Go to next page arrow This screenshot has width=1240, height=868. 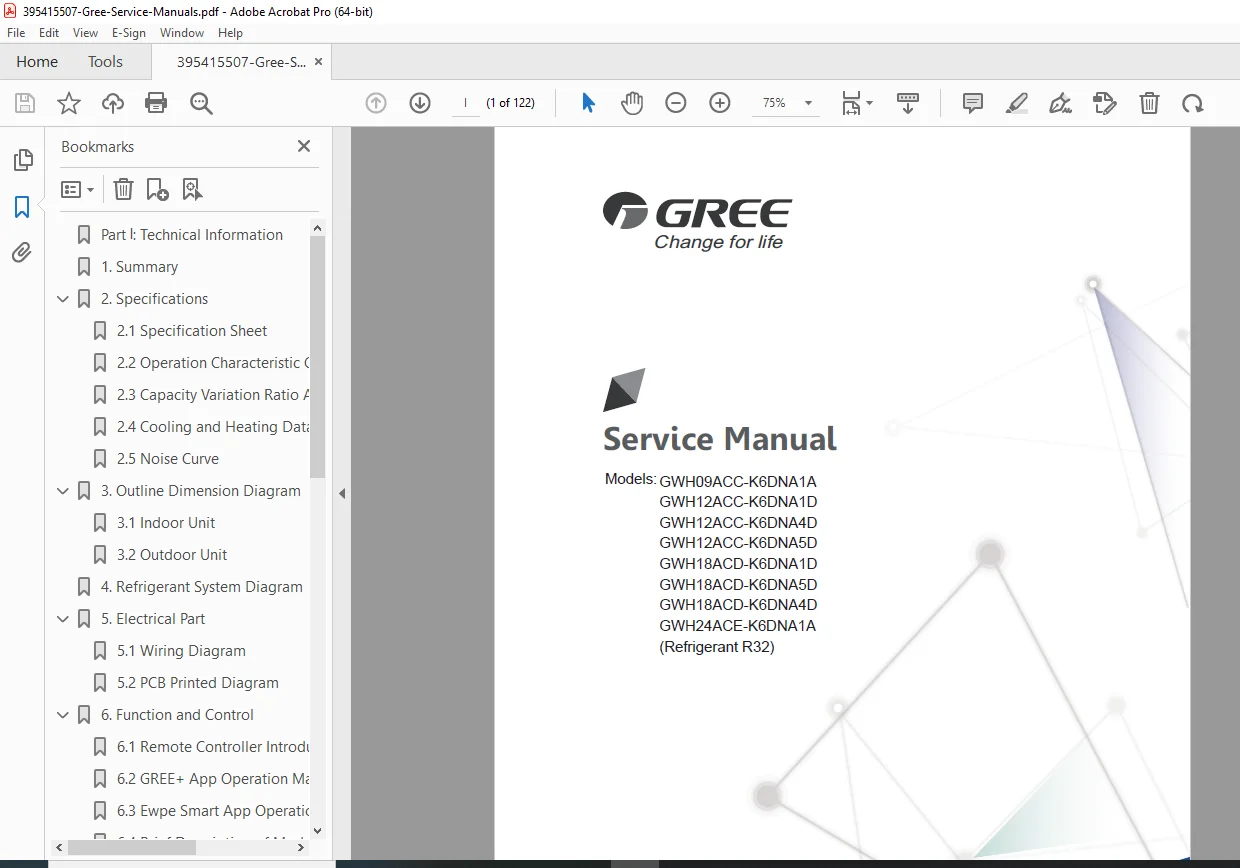click(420, 103)
